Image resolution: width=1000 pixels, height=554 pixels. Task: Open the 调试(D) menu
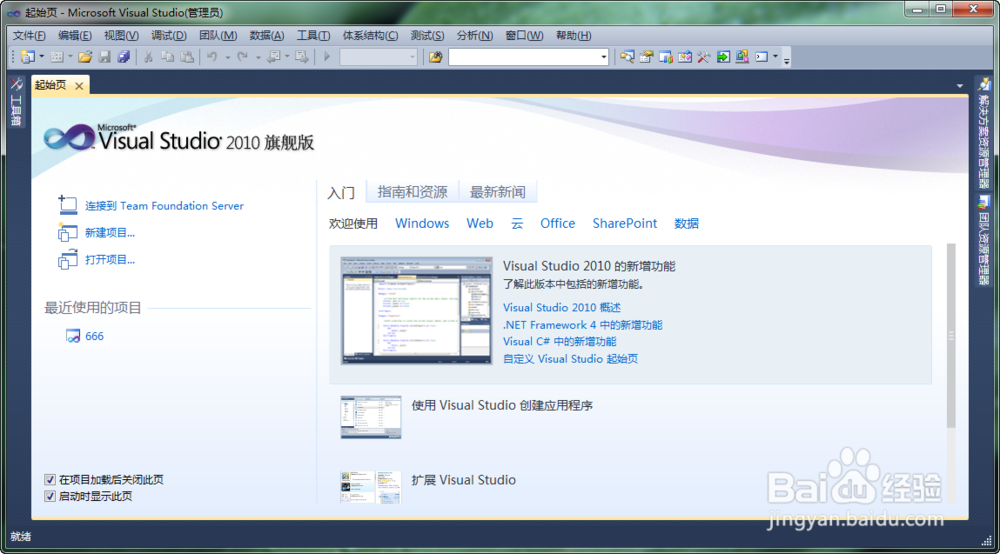pos(169,35)
